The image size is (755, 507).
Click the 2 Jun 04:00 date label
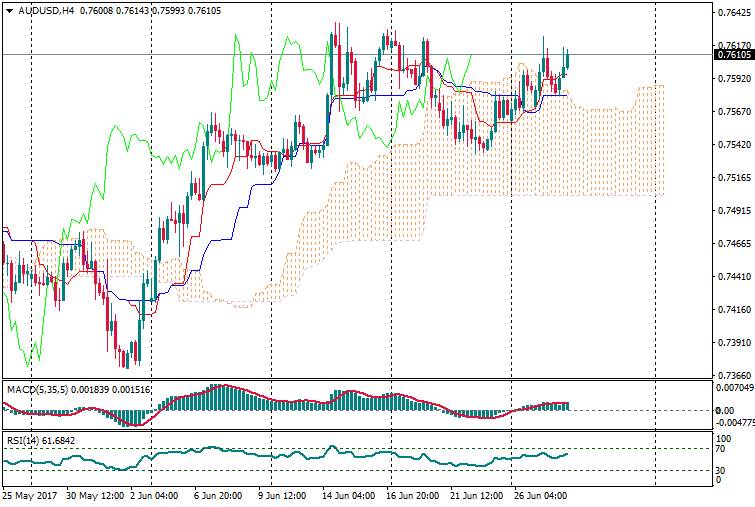(154, 495)
